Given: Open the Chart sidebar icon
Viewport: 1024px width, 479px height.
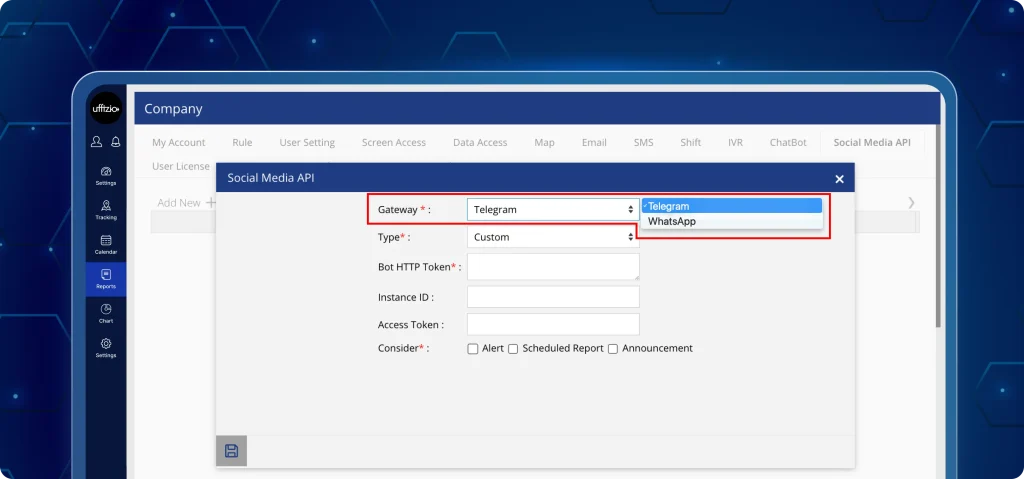Looking at the screenshot, I should tap(106, 312).
